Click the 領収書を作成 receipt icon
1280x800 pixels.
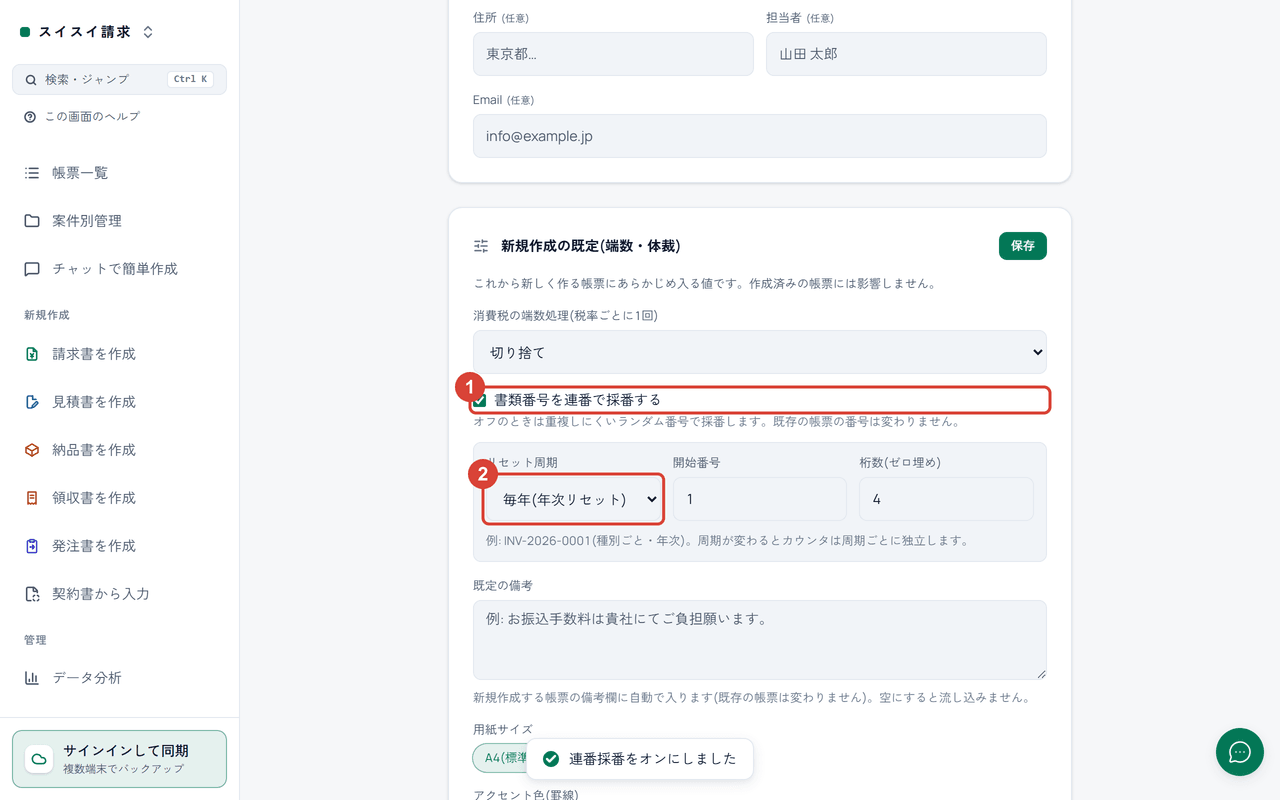tap(32, 498)
